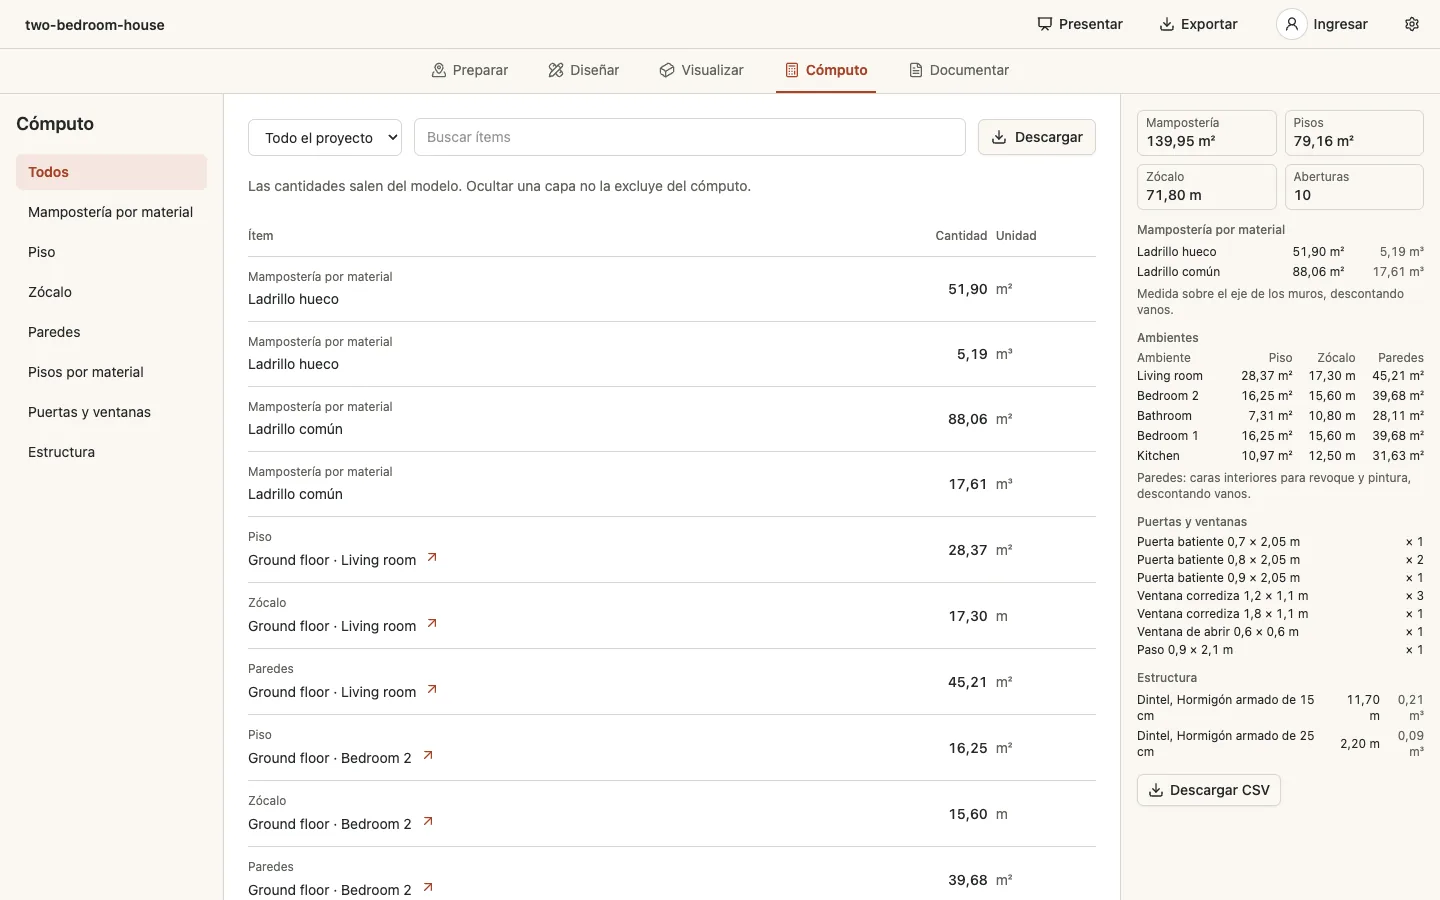The height and width of the screenshot is (900, 1440).
Task: Filter by Piso in sidebar
Action: coord(111,252)
